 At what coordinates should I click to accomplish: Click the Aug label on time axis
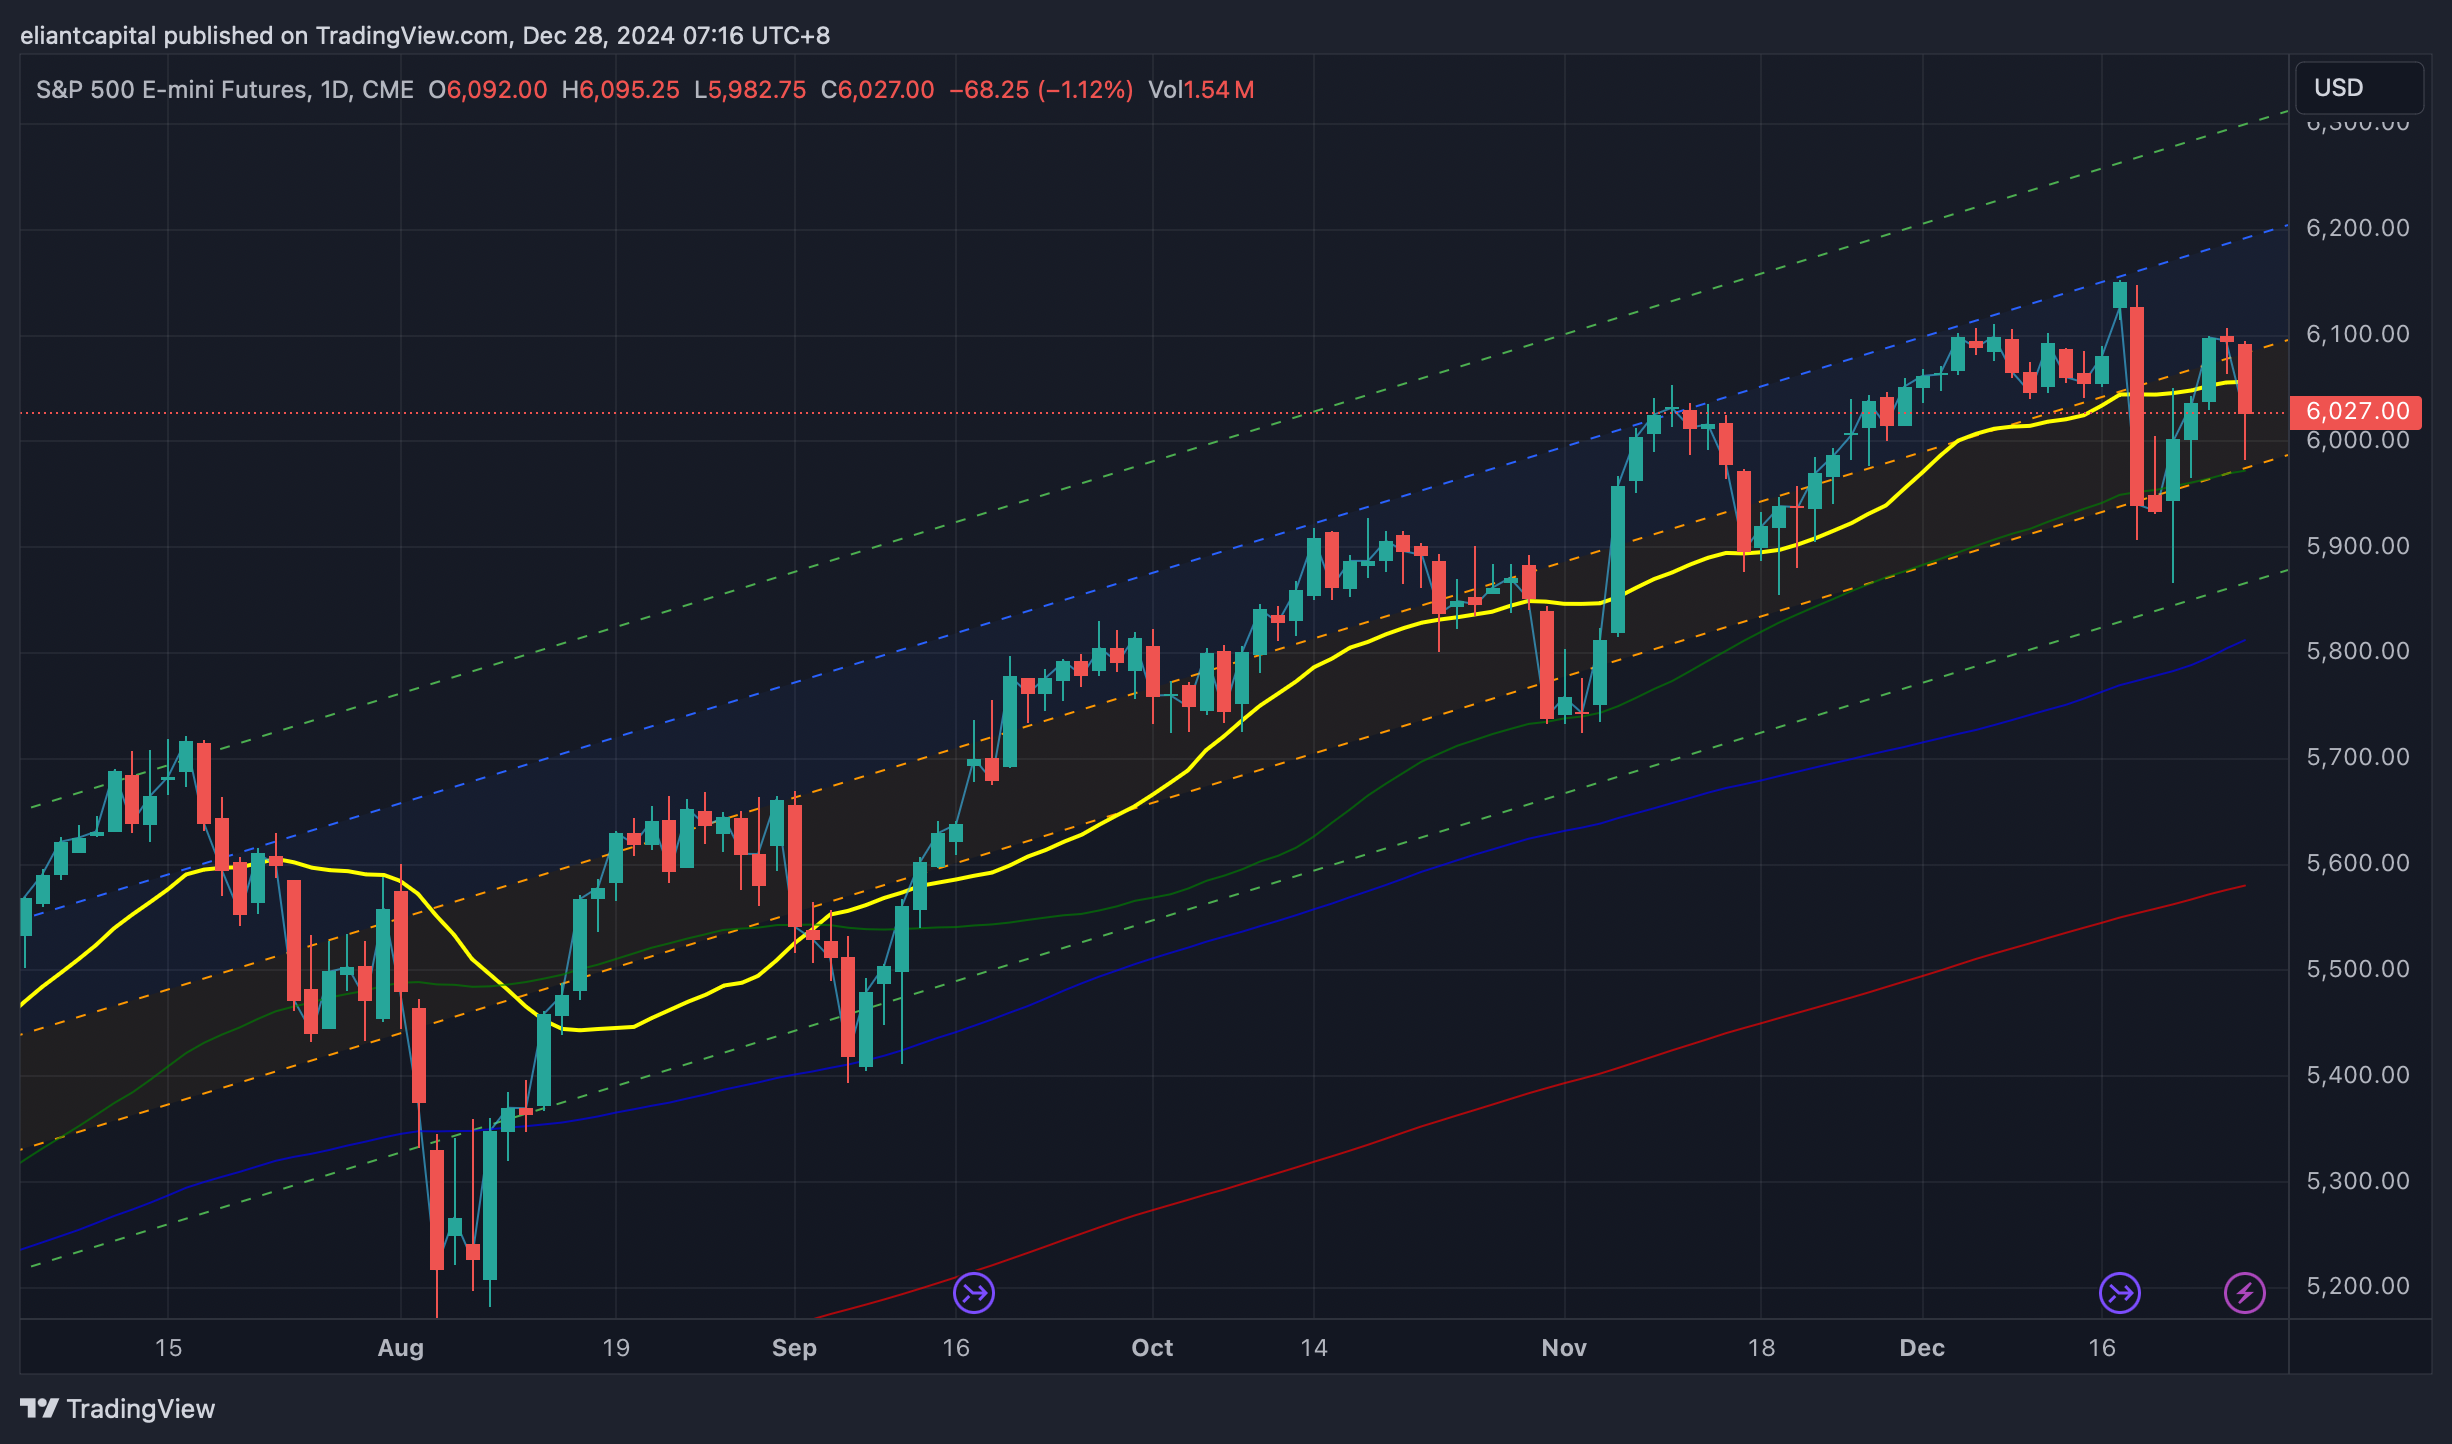pyautogui.click(x=400, y=1347)
